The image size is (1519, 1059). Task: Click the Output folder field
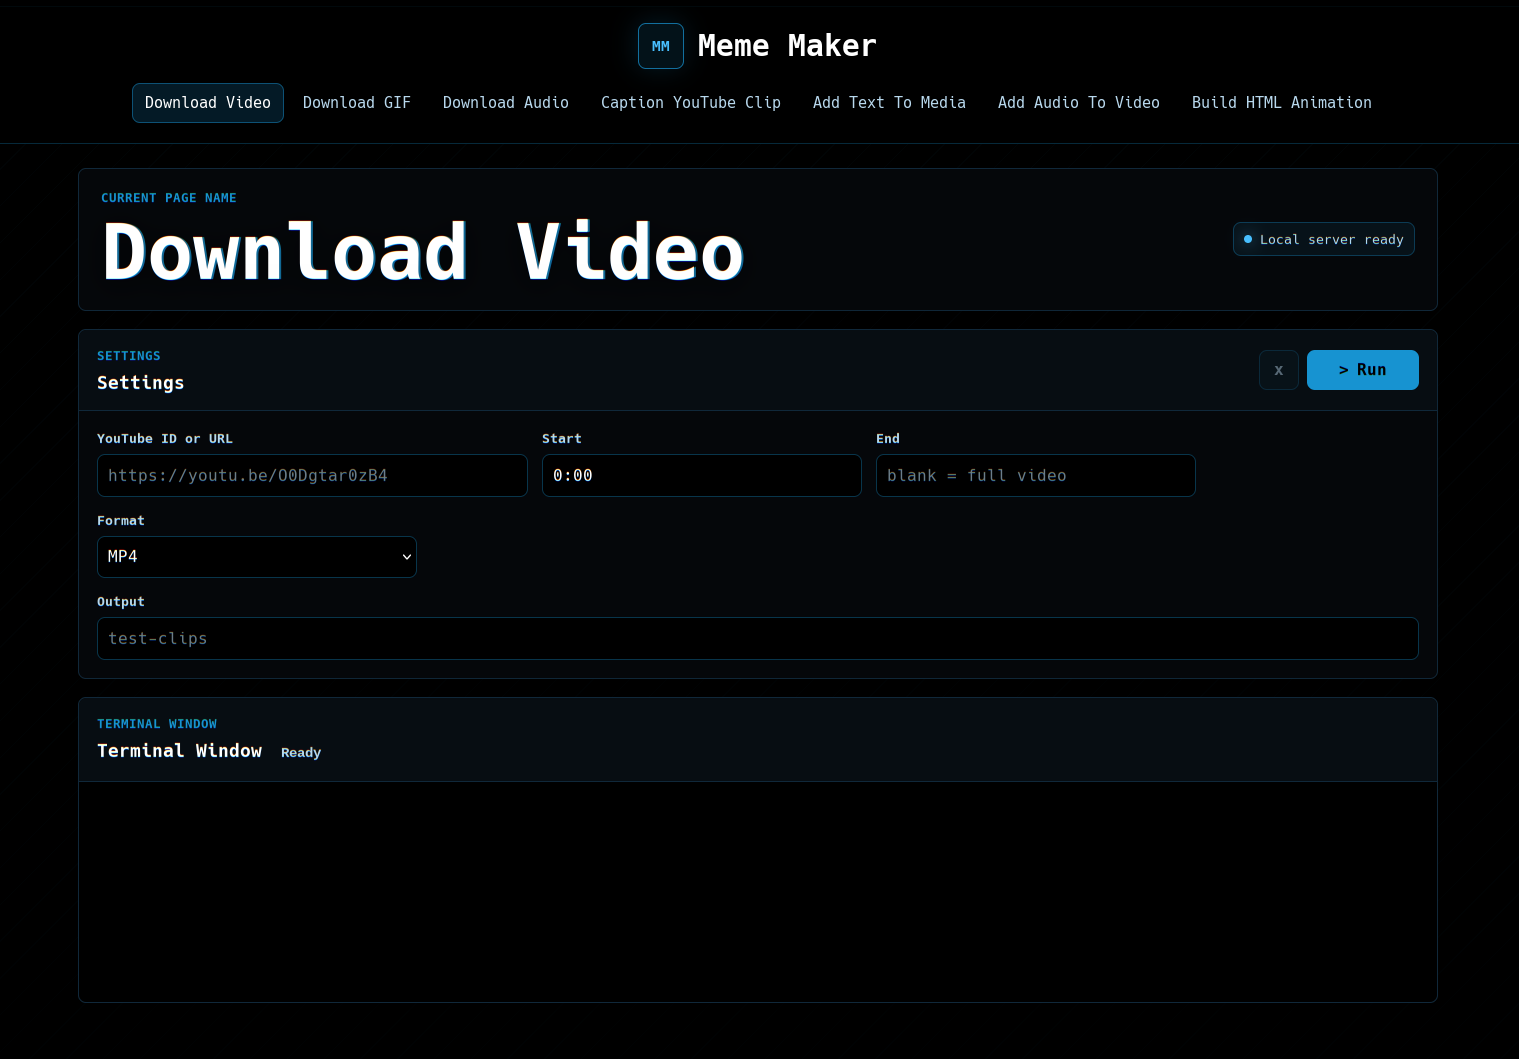coord(758,639)
